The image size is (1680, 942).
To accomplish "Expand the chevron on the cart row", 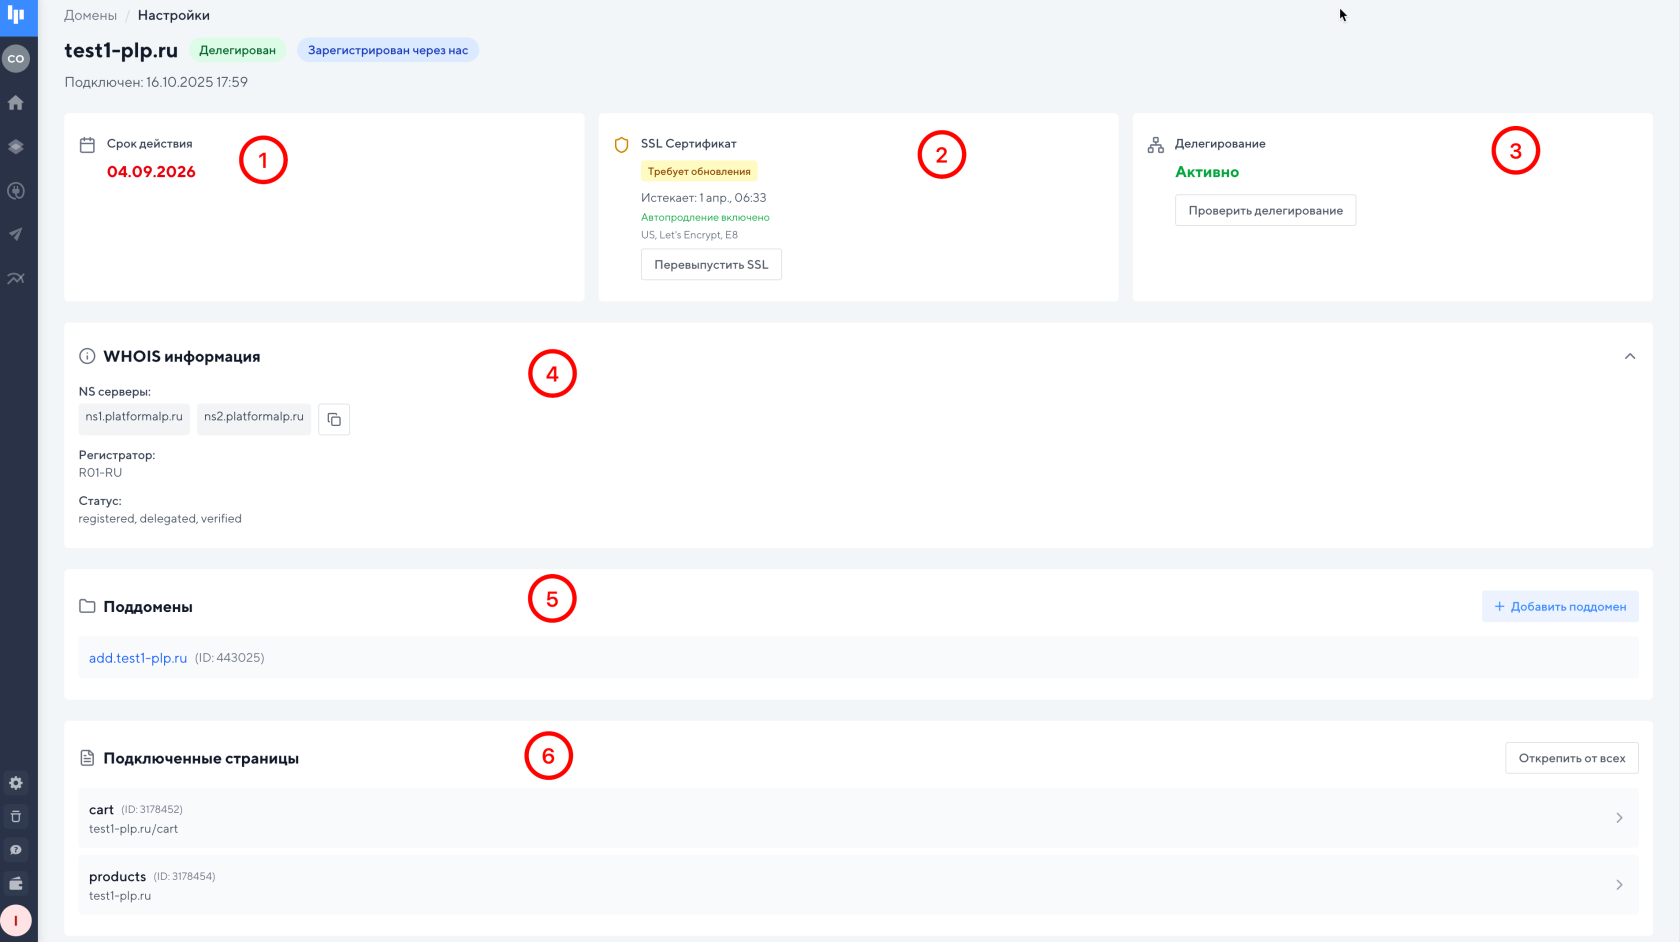I will click(x=1619, y=818).
